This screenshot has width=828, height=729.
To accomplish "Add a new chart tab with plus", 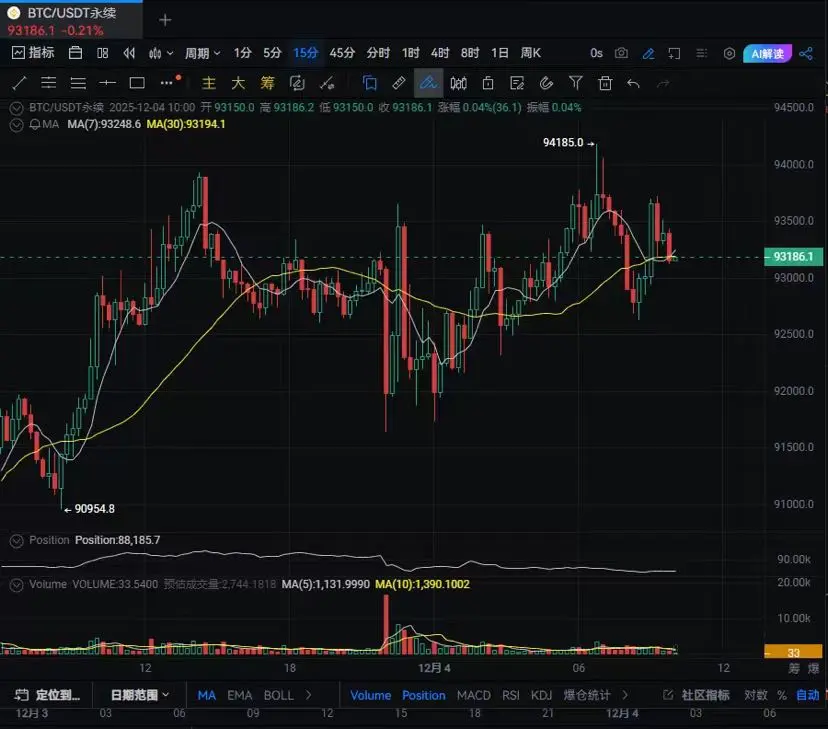I will (x=165, y=20).
